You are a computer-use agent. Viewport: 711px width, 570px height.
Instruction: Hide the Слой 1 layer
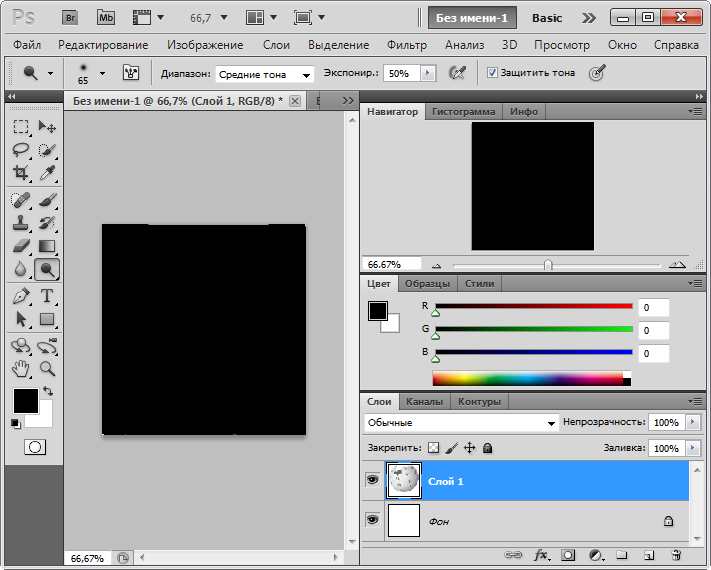click(372, 480)
